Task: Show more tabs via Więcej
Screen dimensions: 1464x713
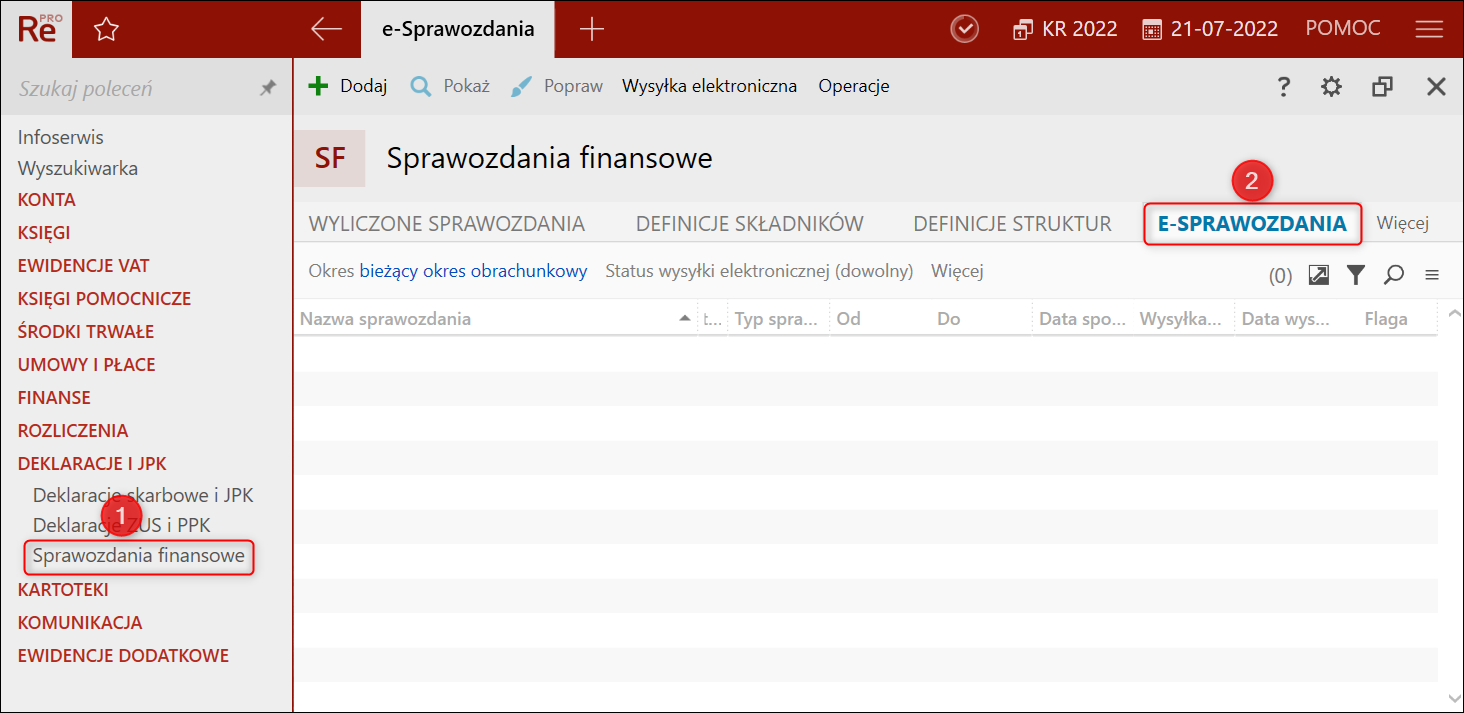Action: click(x=1403, y=223)
